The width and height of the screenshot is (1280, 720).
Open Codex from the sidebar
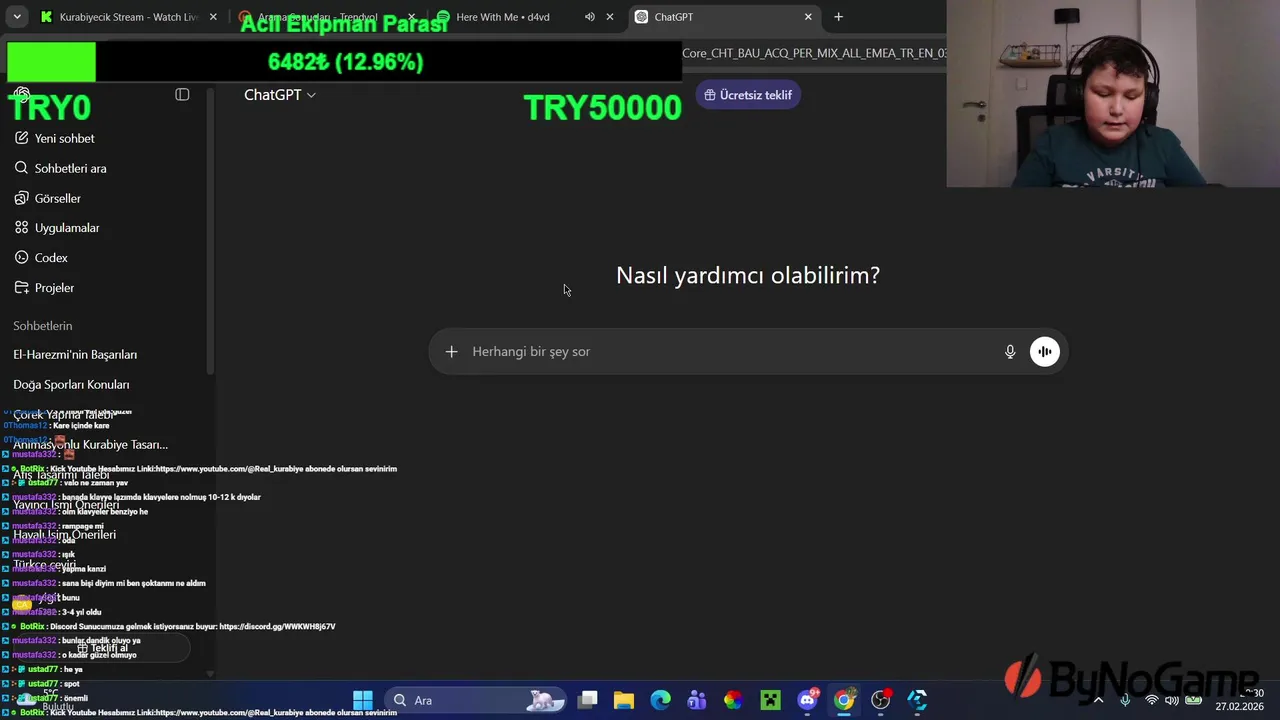41,258
